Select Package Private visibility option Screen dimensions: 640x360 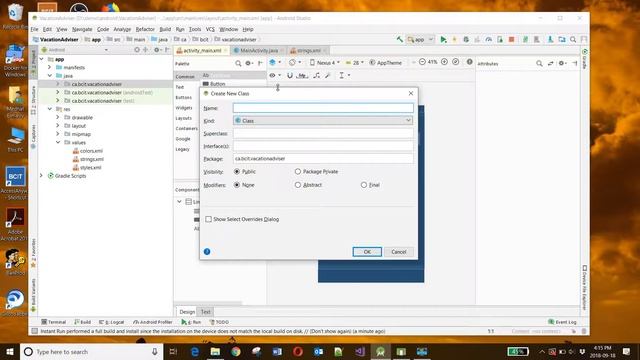coord(298,172)
